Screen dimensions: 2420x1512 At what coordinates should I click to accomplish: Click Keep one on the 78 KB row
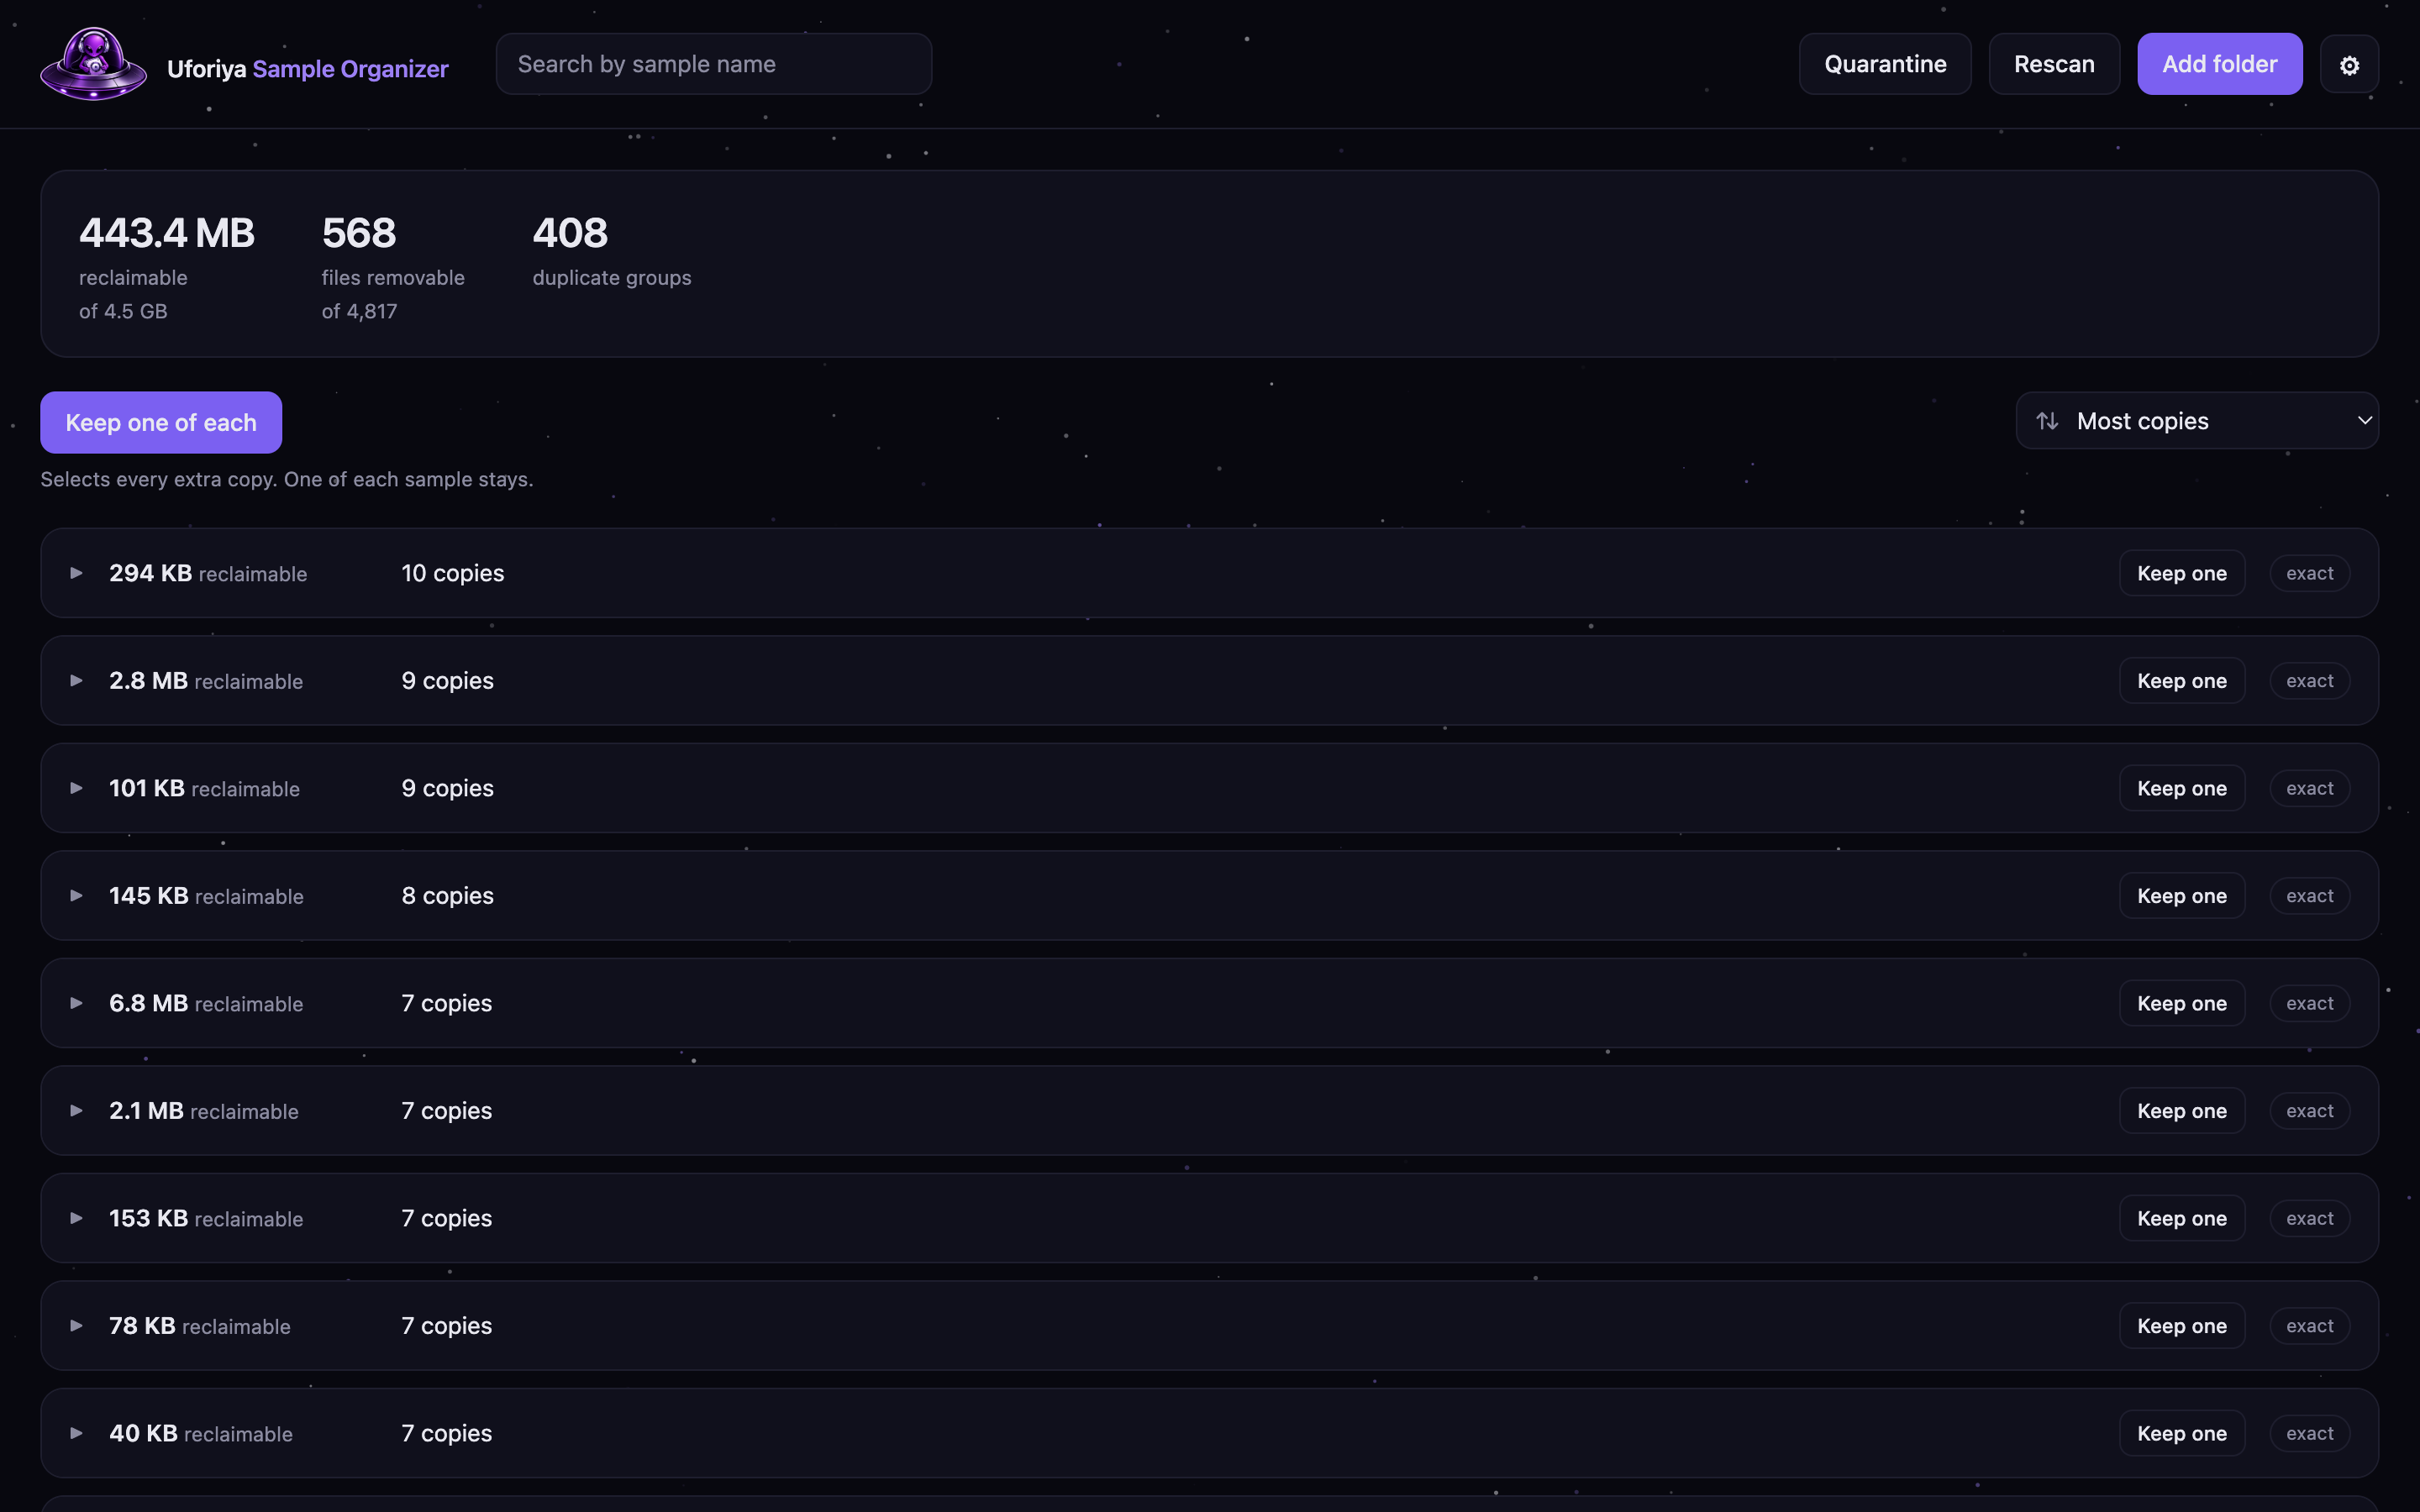(x=2182, y=1326)
